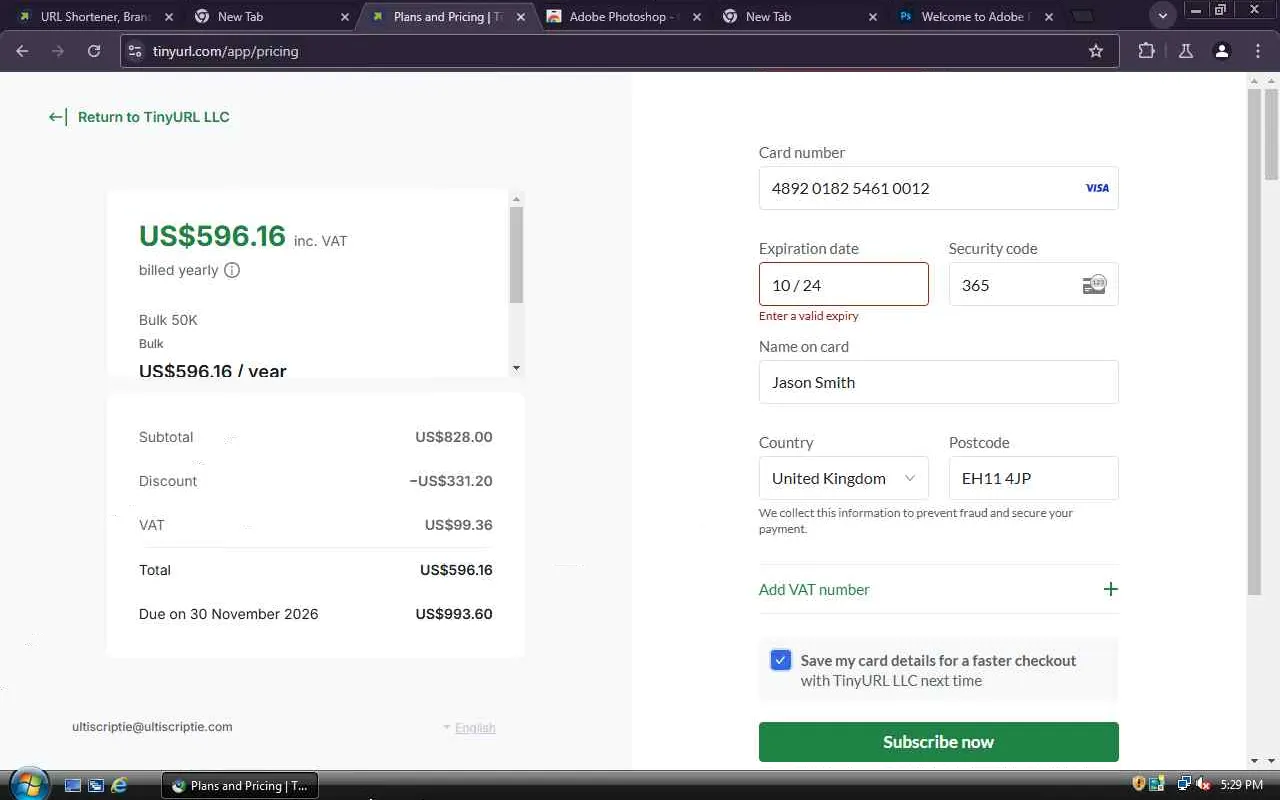The image size is (1280, 800).
Task: Click the muted volume tray icon
Action: [x=1204, y=785]
